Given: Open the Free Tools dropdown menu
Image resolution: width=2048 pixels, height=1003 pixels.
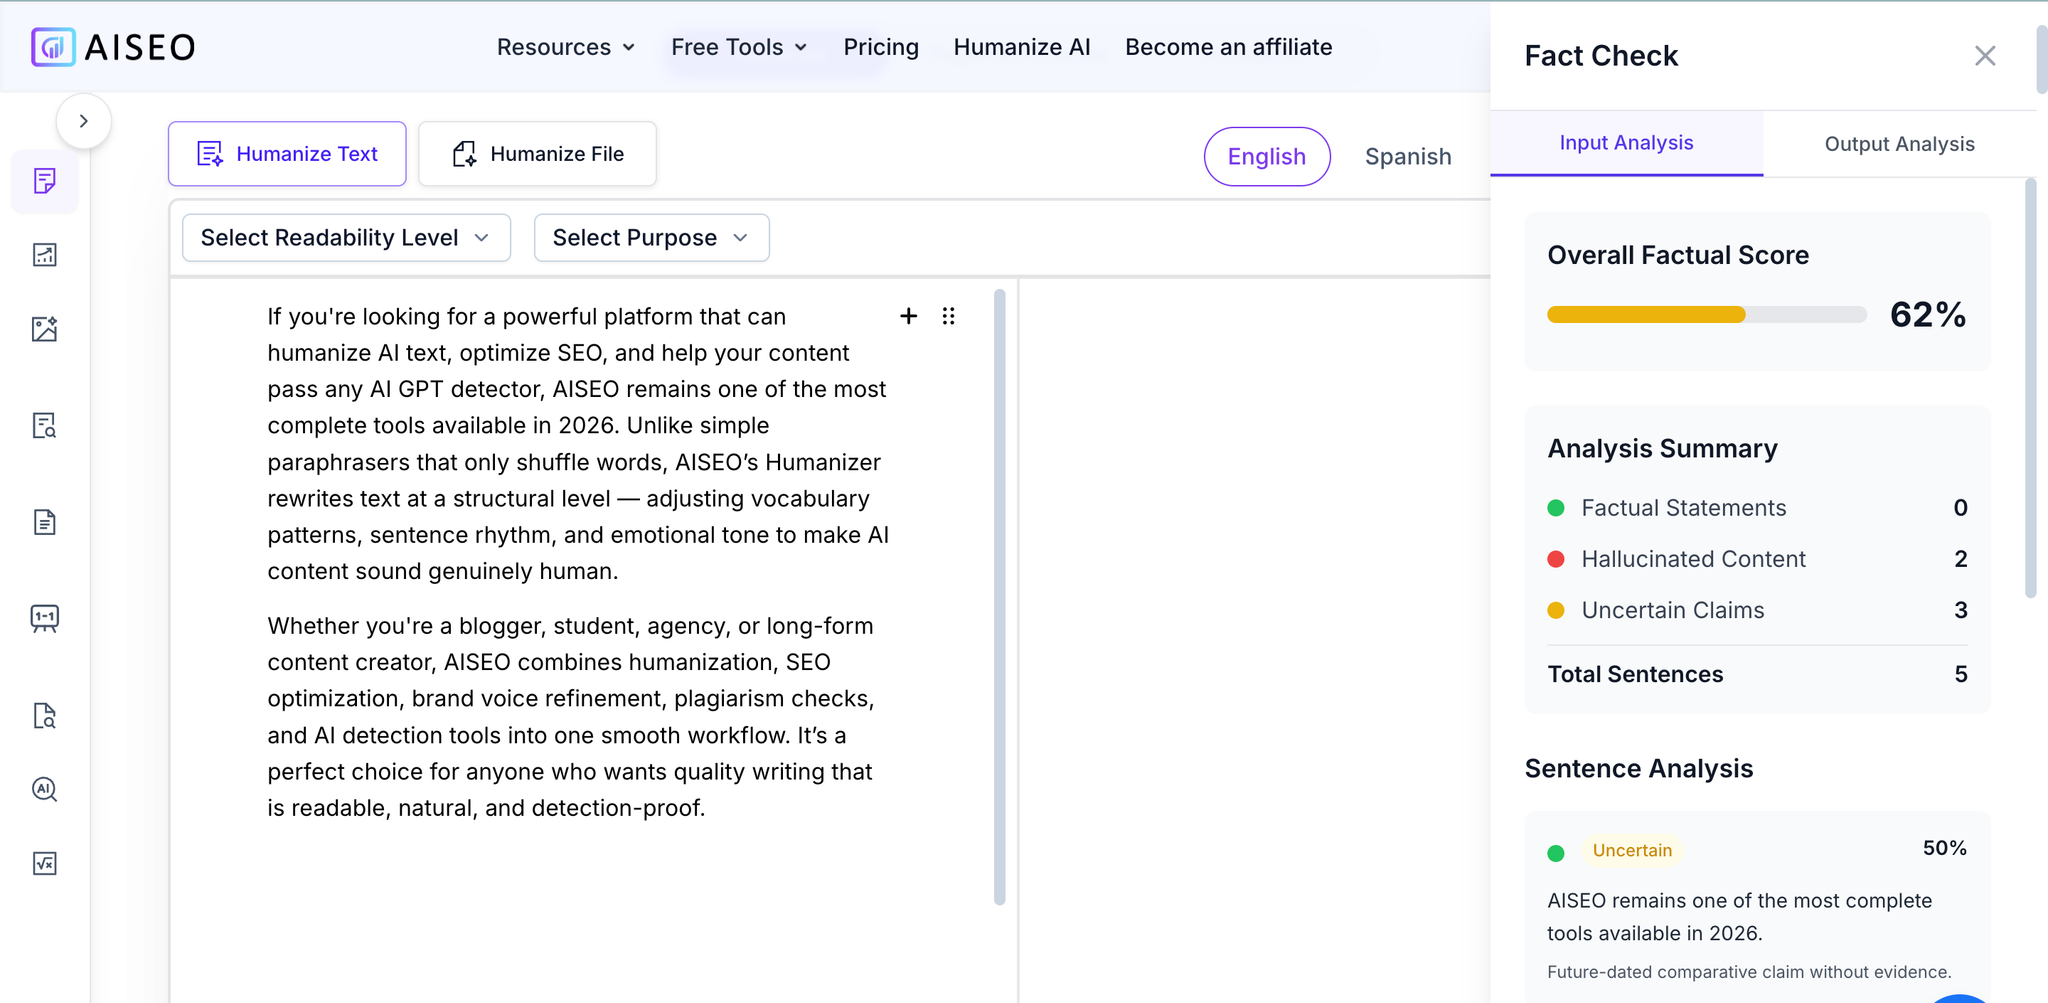Looking at the screenshot, I should point(739,47).
